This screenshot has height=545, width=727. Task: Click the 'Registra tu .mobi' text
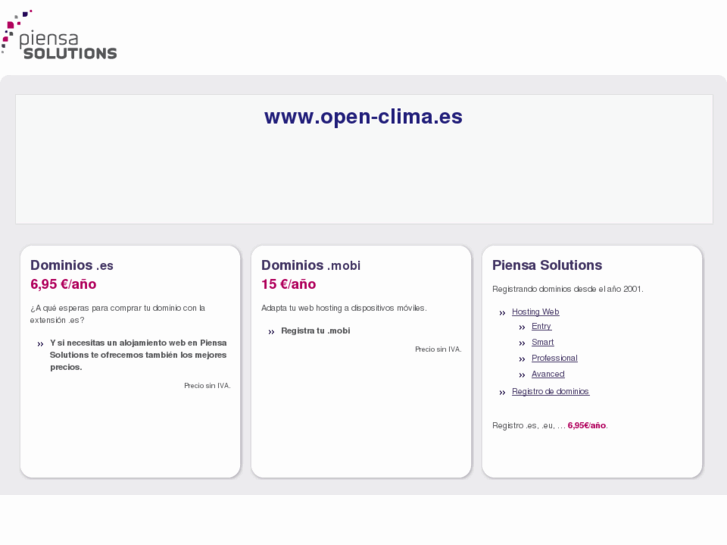coord(315,331)
